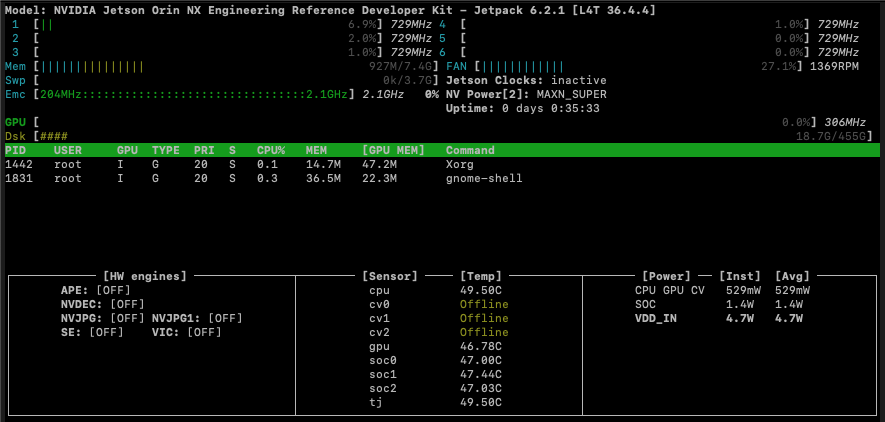The width and height of the screenshot is (885, 422).
Task: Click the [Temp] column title
Action: (481, 276)
